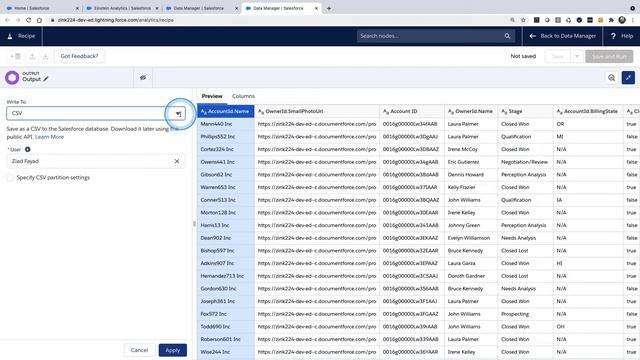The image size is (640, 360).
Task: Switch to the Preview tab
Action: click(212, 96)
